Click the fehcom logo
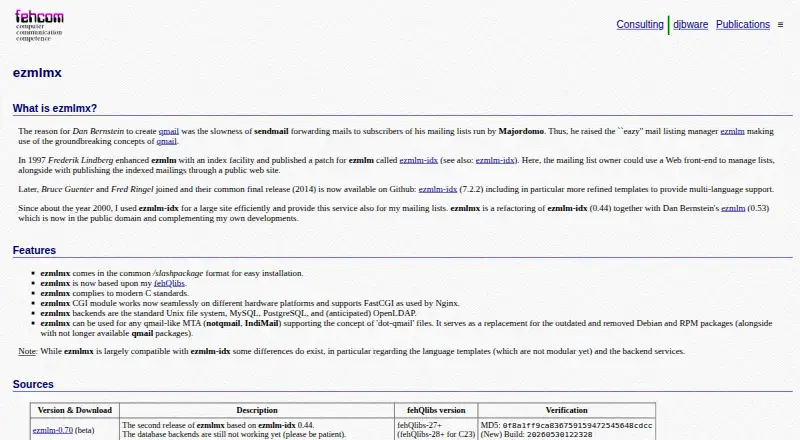The image size is (800, 440). [x=39, y=25]
